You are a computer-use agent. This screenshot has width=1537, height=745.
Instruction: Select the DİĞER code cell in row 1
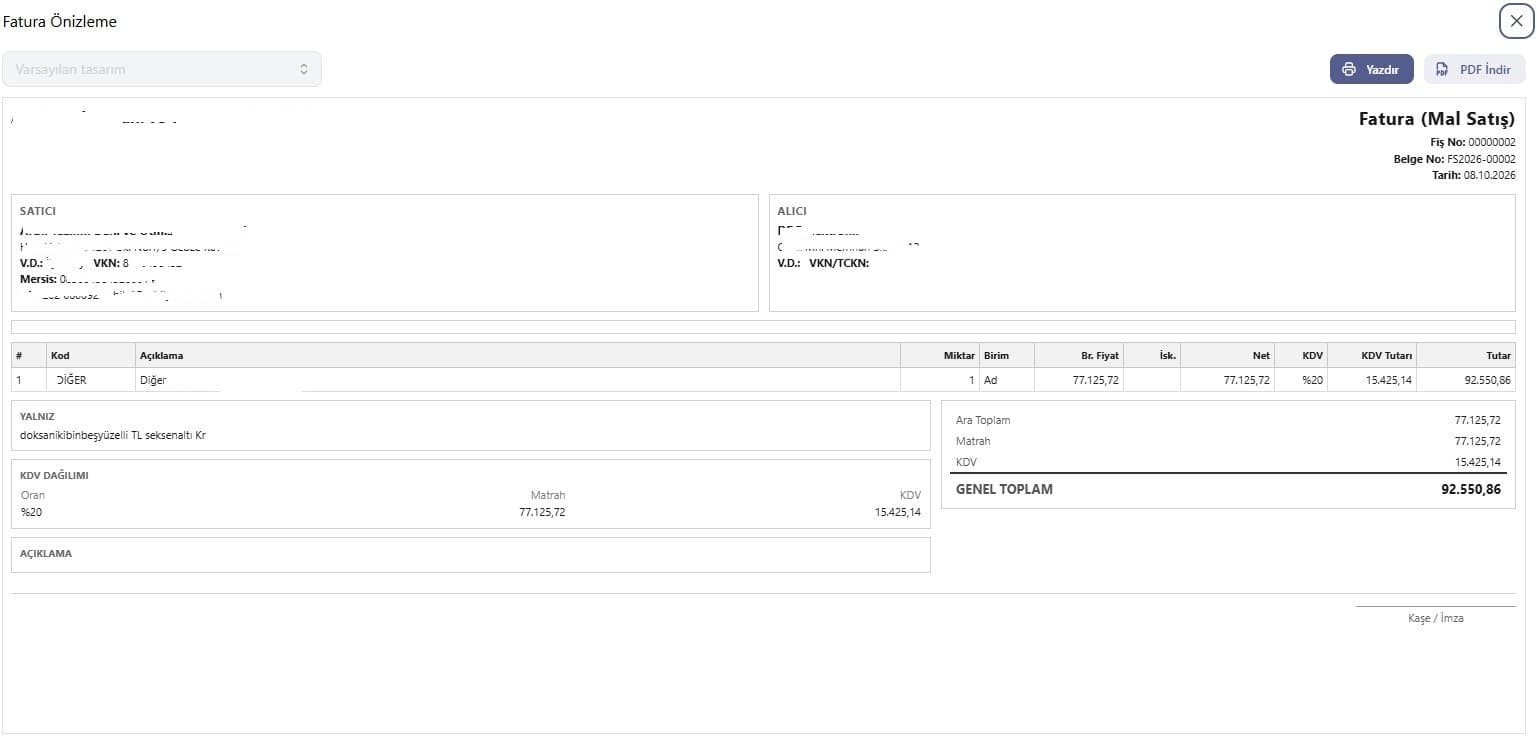coord(71,380)
